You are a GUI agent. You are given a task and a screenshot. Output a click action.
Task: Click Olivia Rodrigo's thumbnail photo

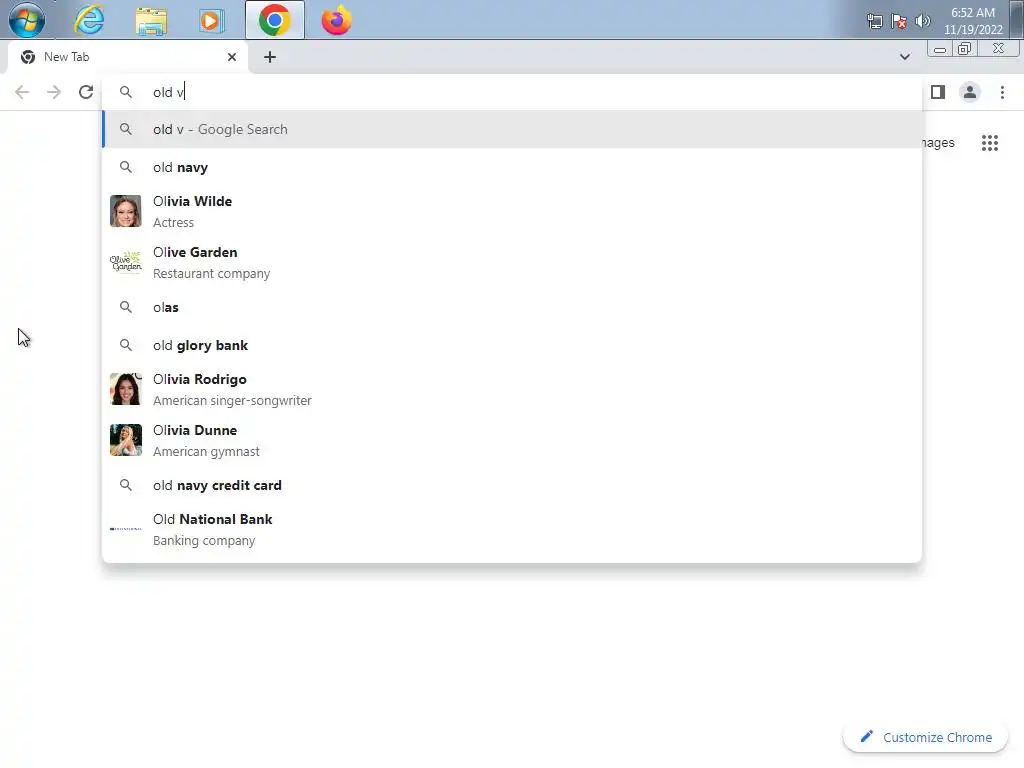(x=125, y=389)
